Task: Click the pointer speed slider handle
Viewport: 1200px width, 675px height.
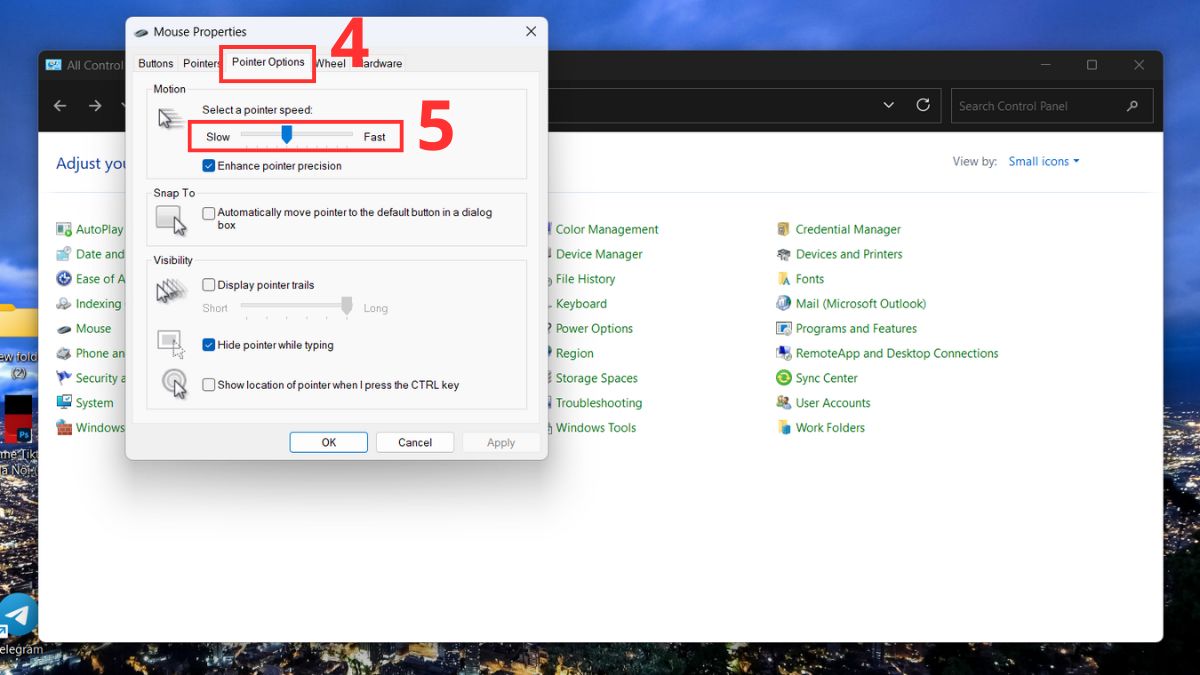Action: 287,134
